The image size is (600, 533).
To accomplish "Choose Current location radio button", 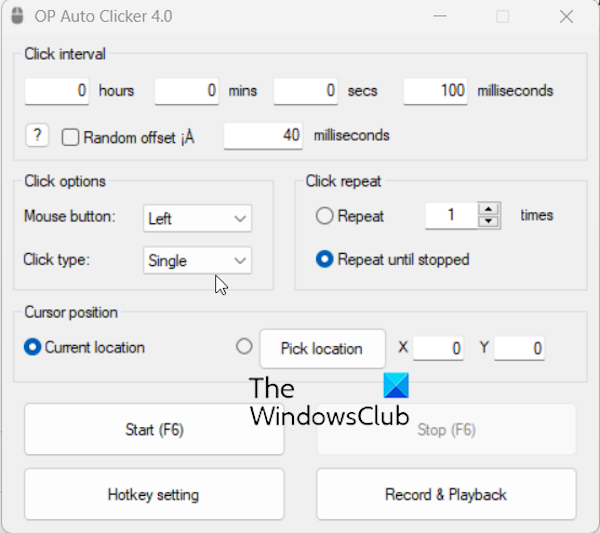I will 32,348.
